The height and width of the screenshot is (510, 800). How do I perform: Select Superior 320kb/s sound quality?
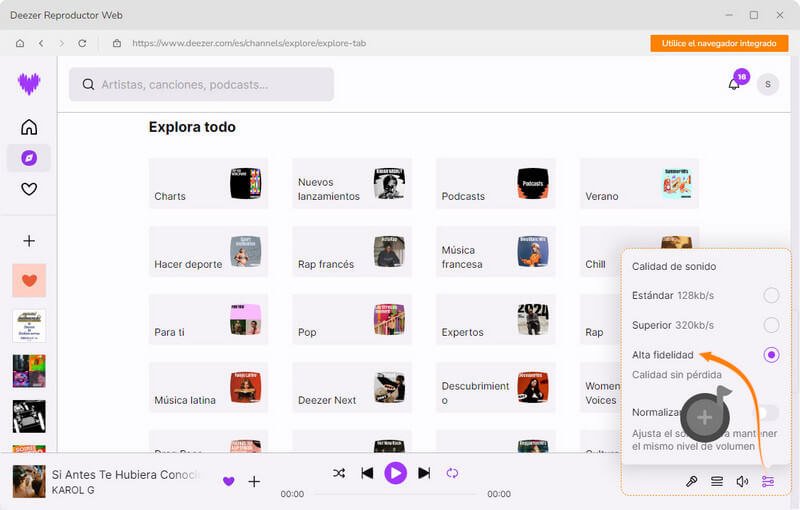click(x=771, y=325)
